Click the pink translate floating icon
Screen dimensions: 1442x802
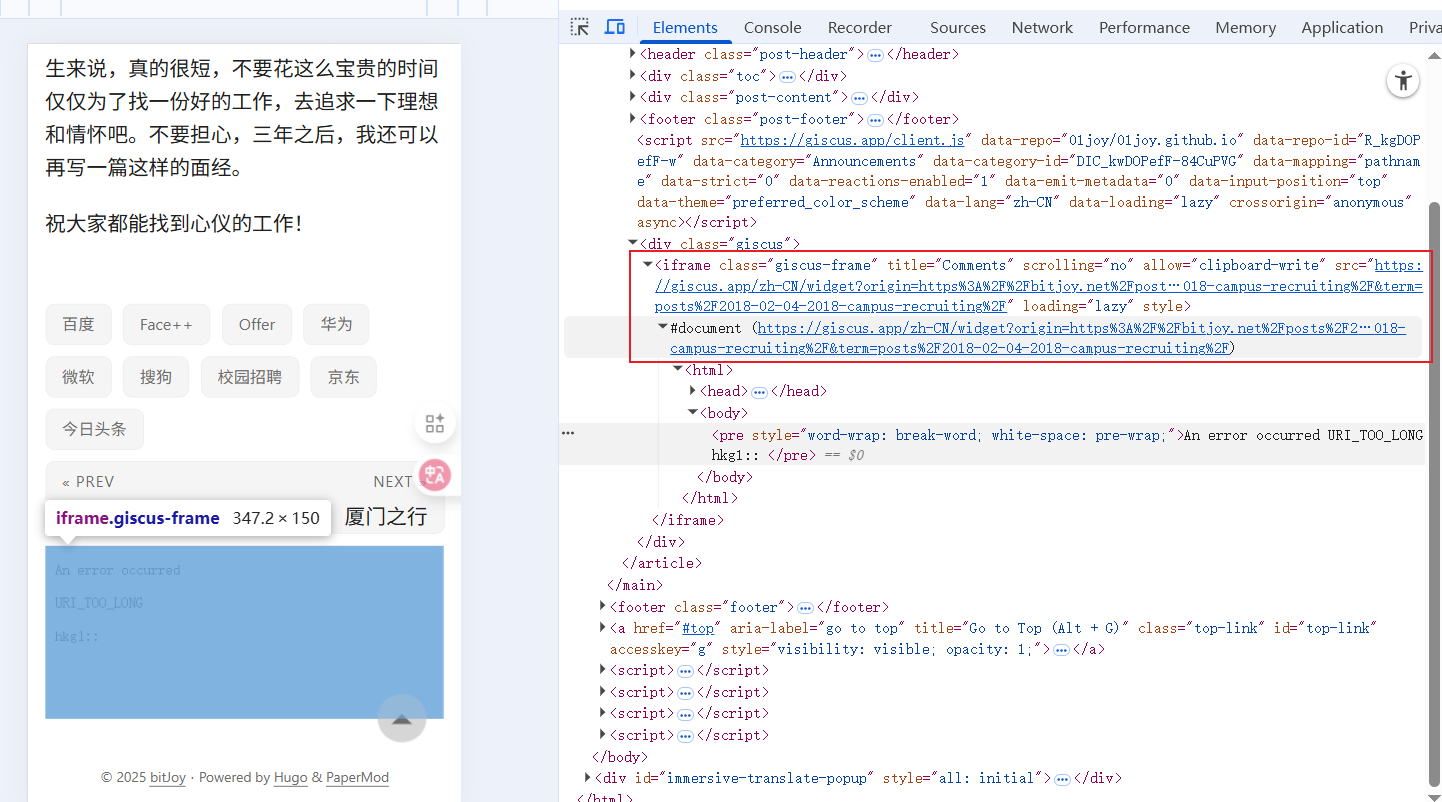click(x=434, y=474)
